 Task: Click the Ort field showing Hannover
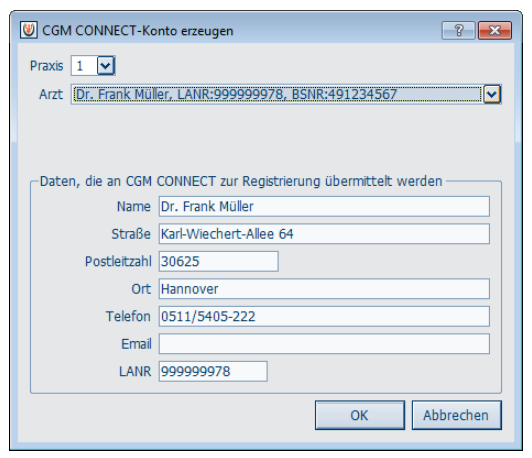point(324,289)
